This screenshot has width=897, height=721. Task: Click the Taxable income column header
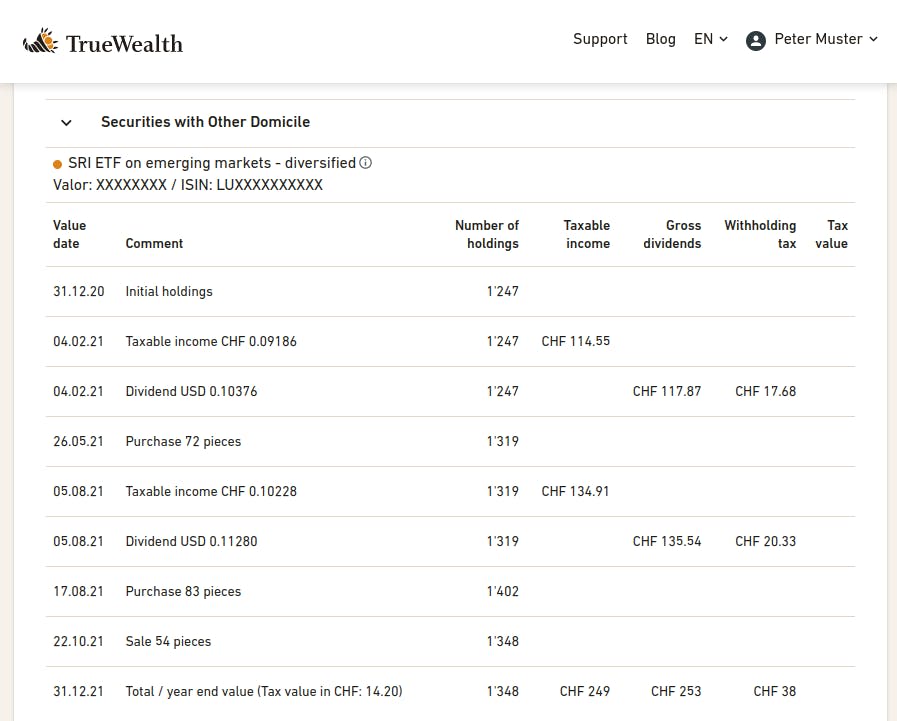pos(587,234)
